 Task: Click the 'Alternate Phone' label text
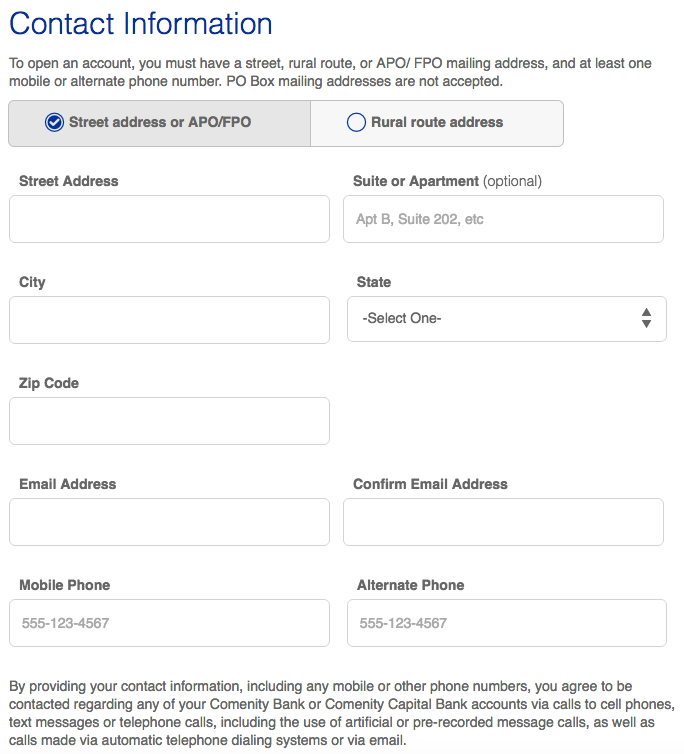pyautogui.click(x=410, y=585)
